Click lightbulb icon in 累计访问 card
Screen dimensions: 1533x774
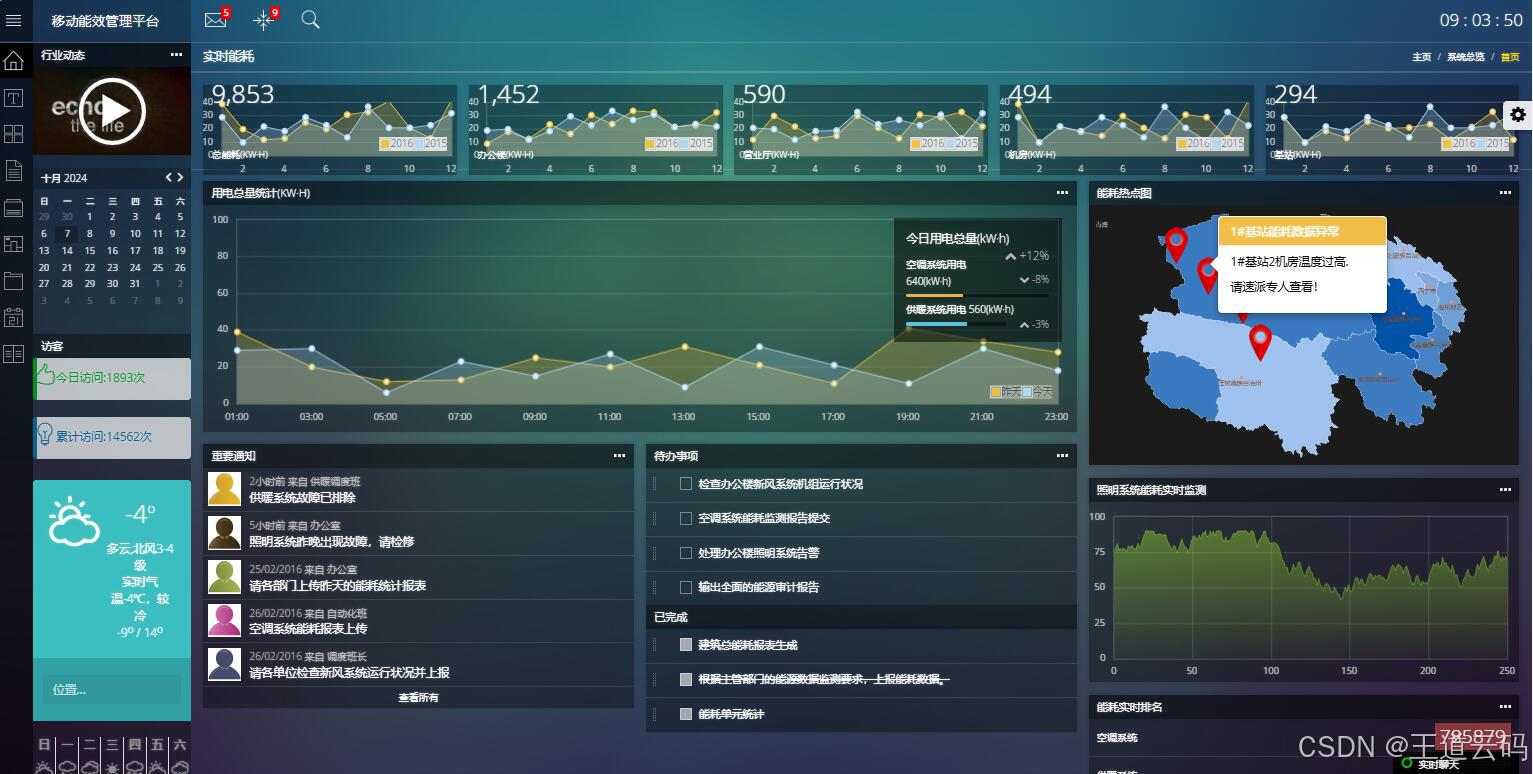coord(45,434)
